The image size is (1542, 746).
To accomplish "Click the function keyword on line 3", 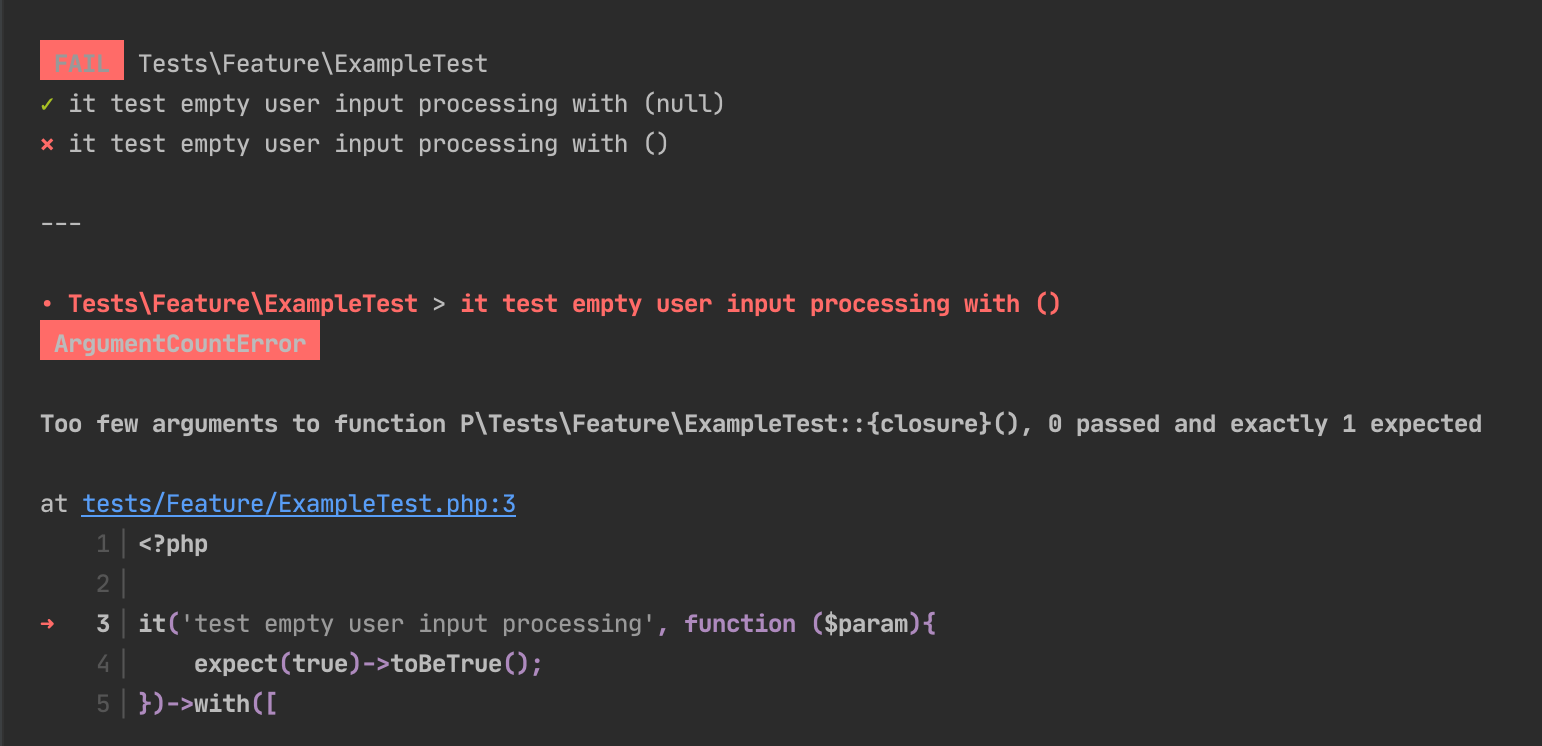I will (740, 624).
